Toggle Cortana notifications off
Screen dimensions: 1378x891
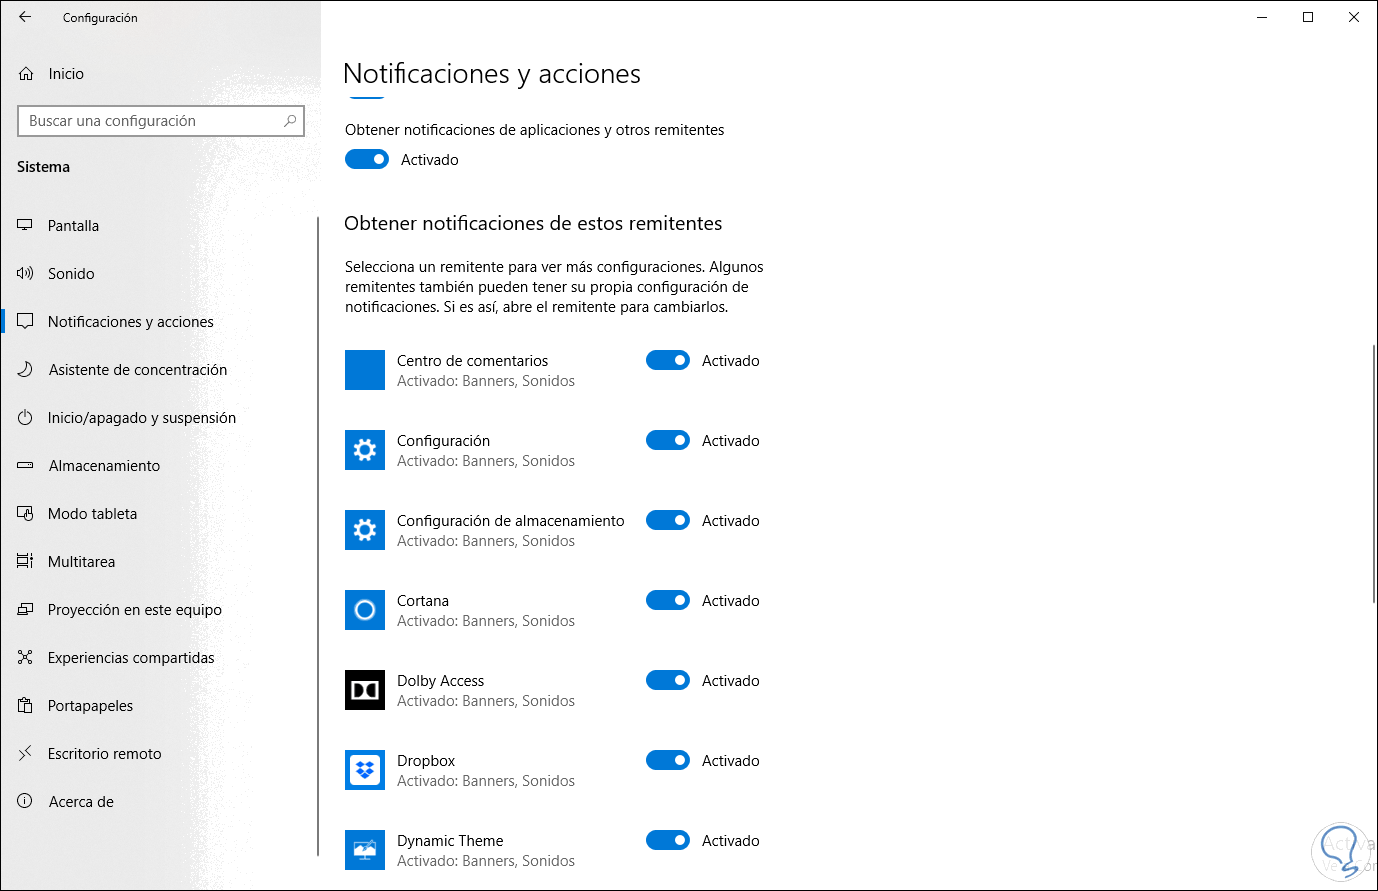point(667,600)
